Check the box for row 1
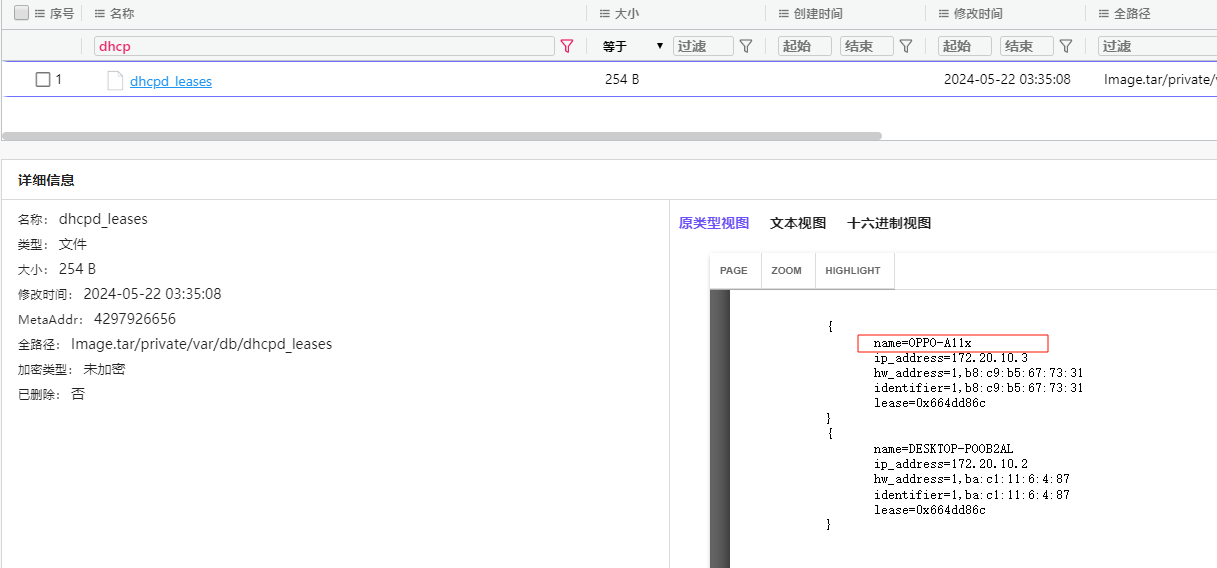 43,80
